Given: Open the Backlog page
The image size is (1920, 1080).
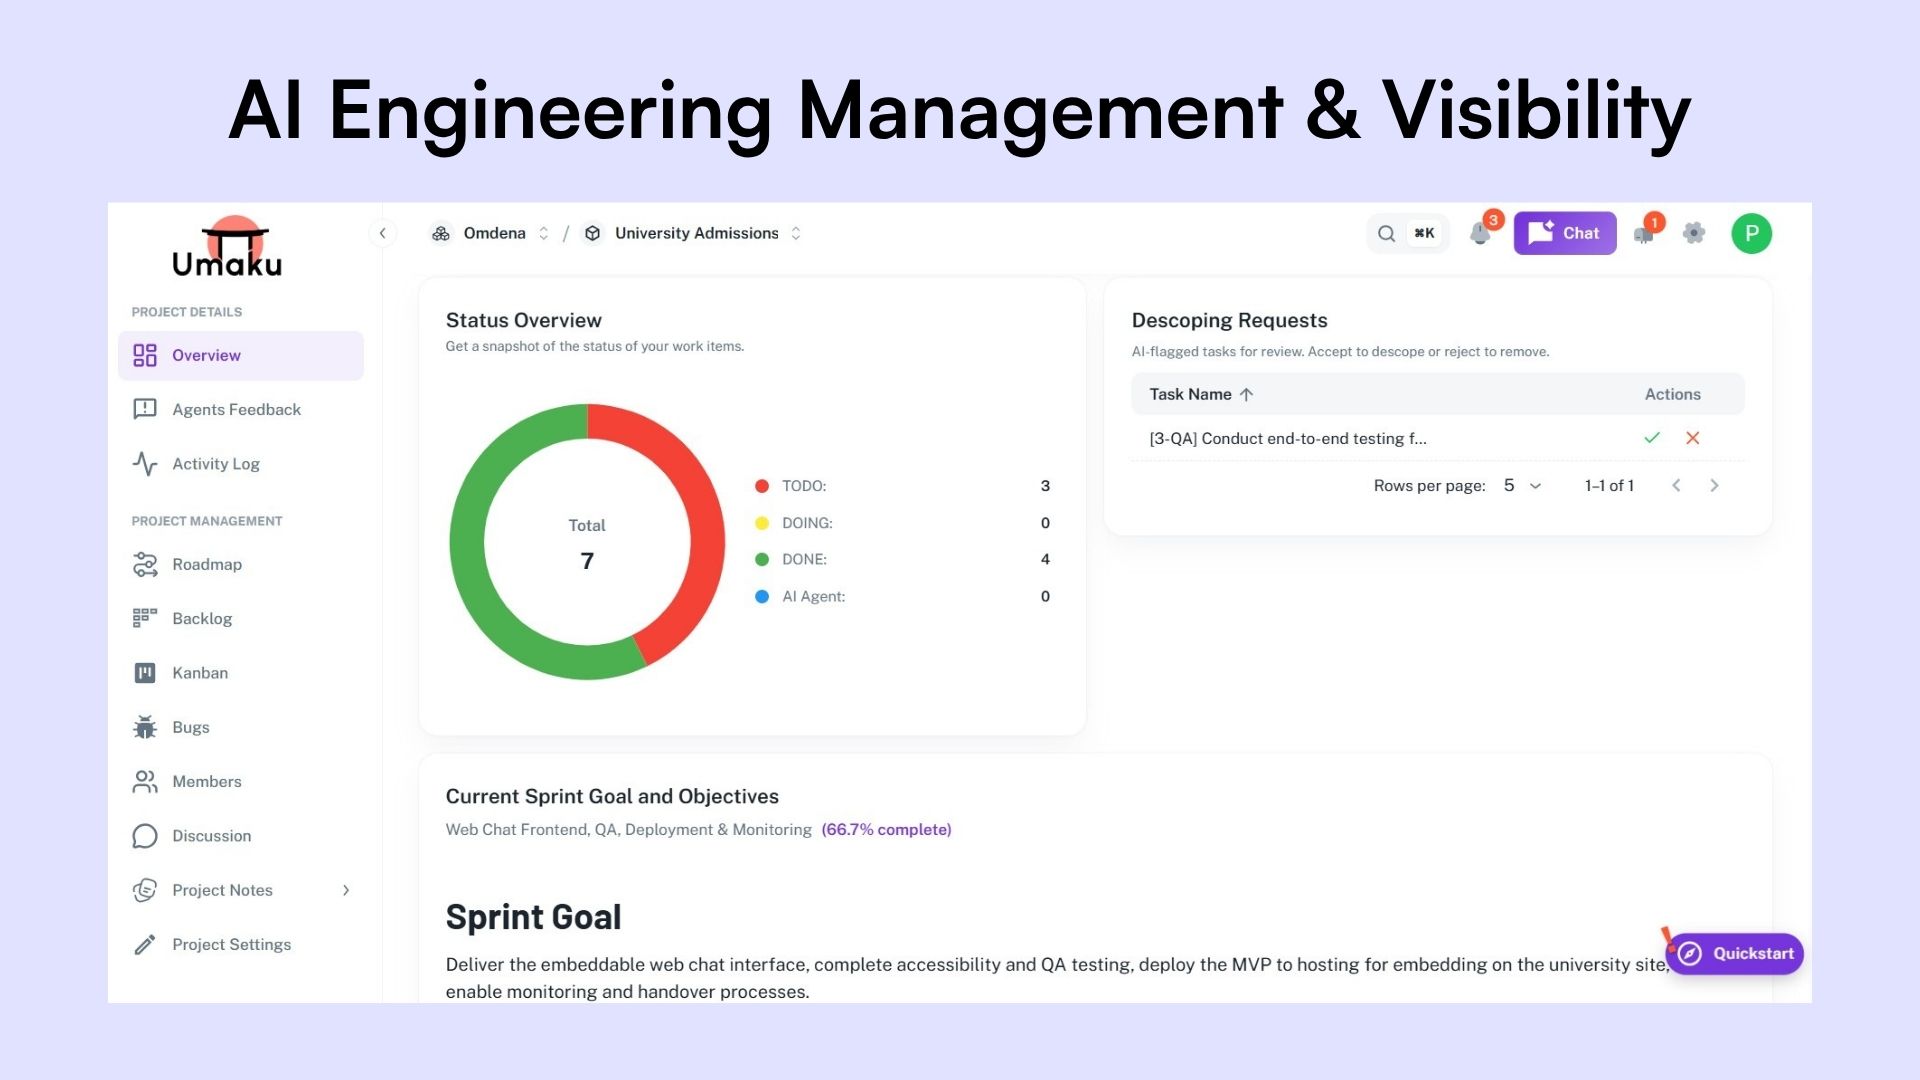Looking at the screenshot, I should click(202, 619).
